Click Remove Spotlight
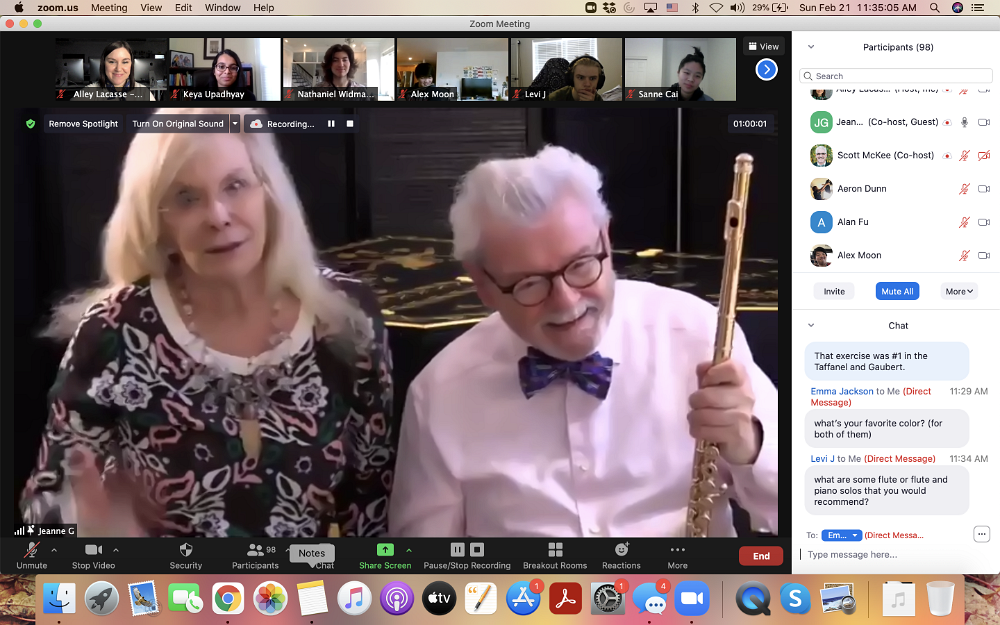Image resolution: width=1000 pixels, height=625 pixels. pos(83,124)
